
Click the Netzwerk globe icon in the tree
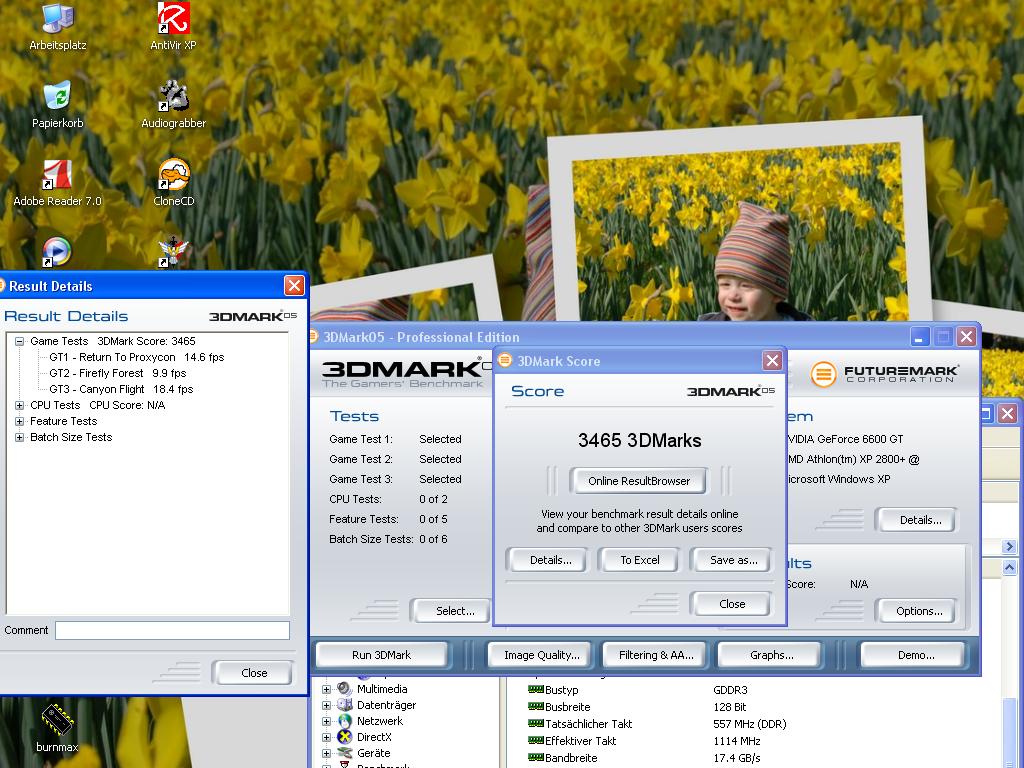click(x=344, y=721)
